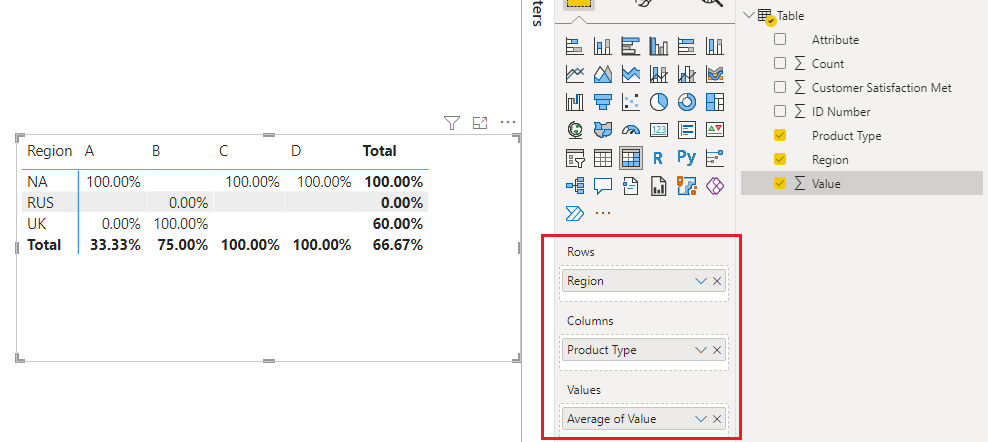Click the bold Total column header
Screen dimensions: 988x442
tap(379, 151)
